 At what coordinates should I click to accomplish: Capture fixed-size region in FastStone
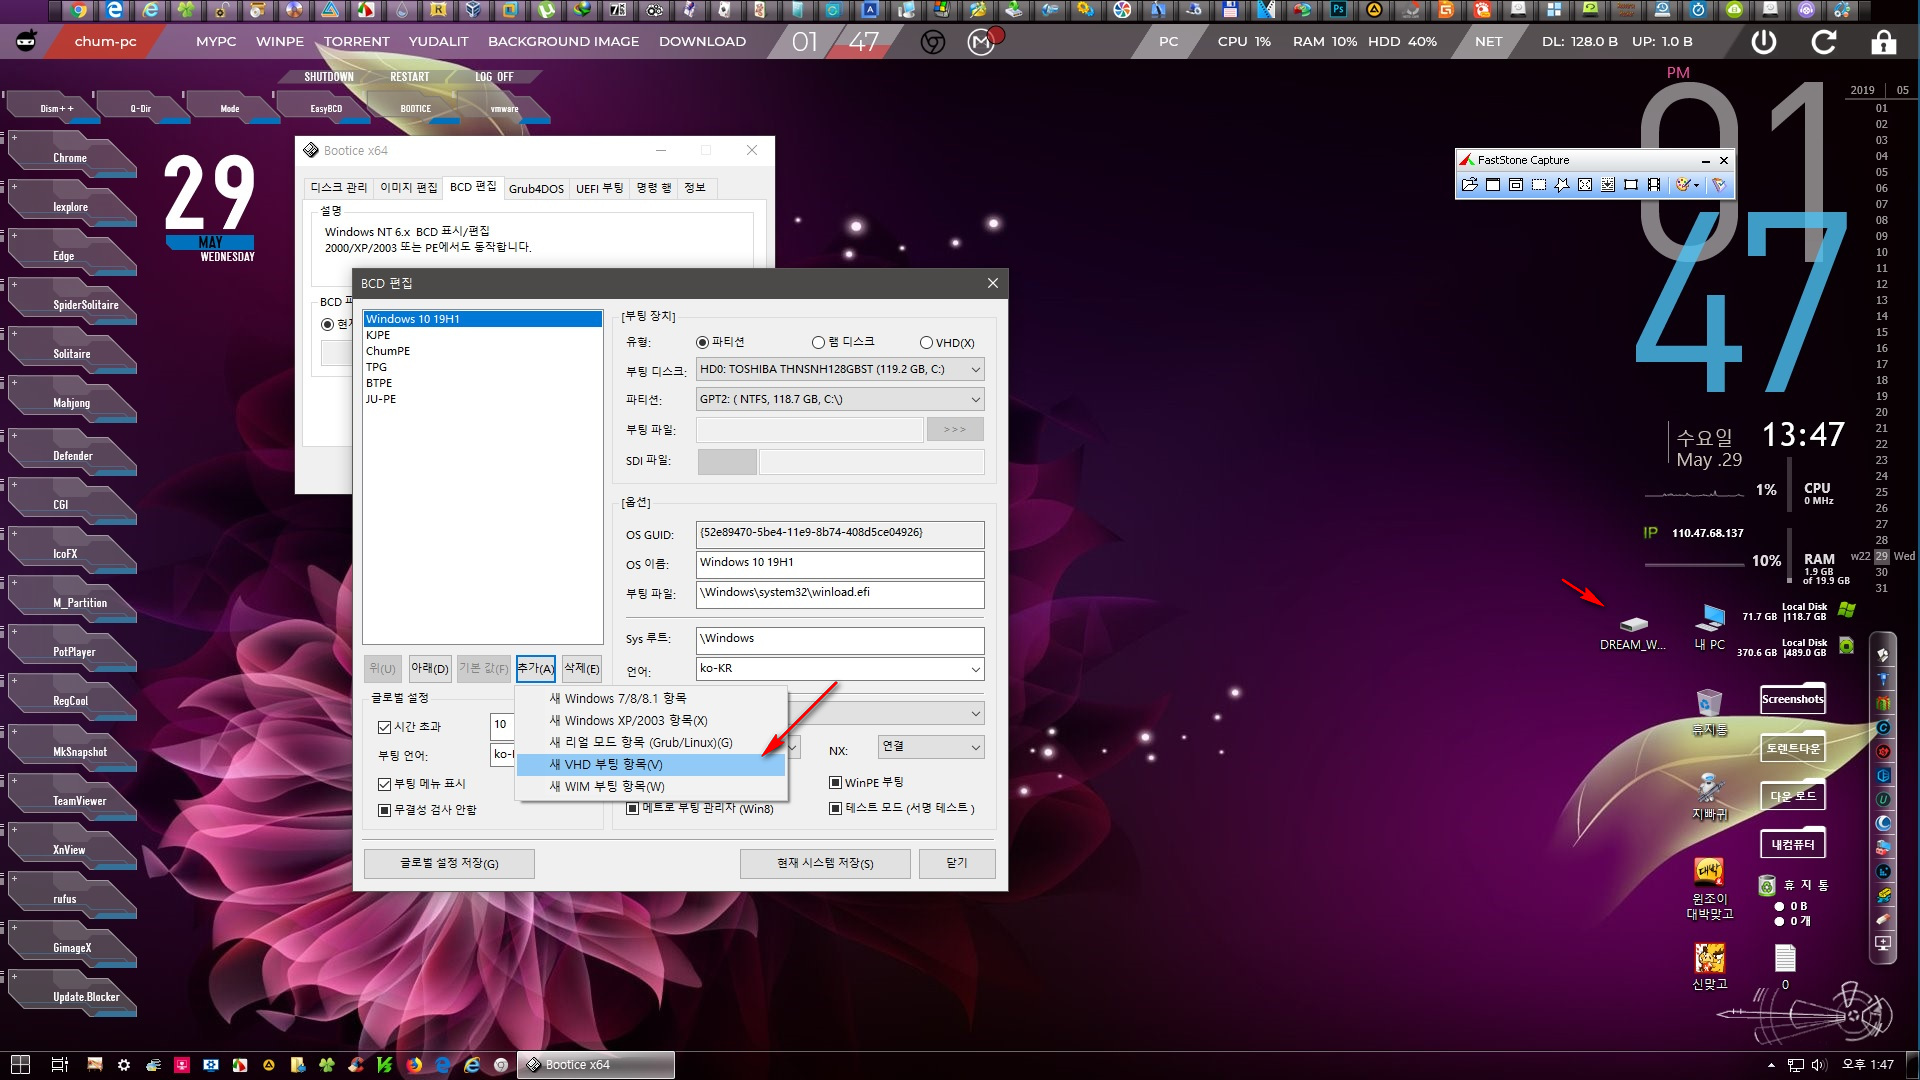point(1631,185)
